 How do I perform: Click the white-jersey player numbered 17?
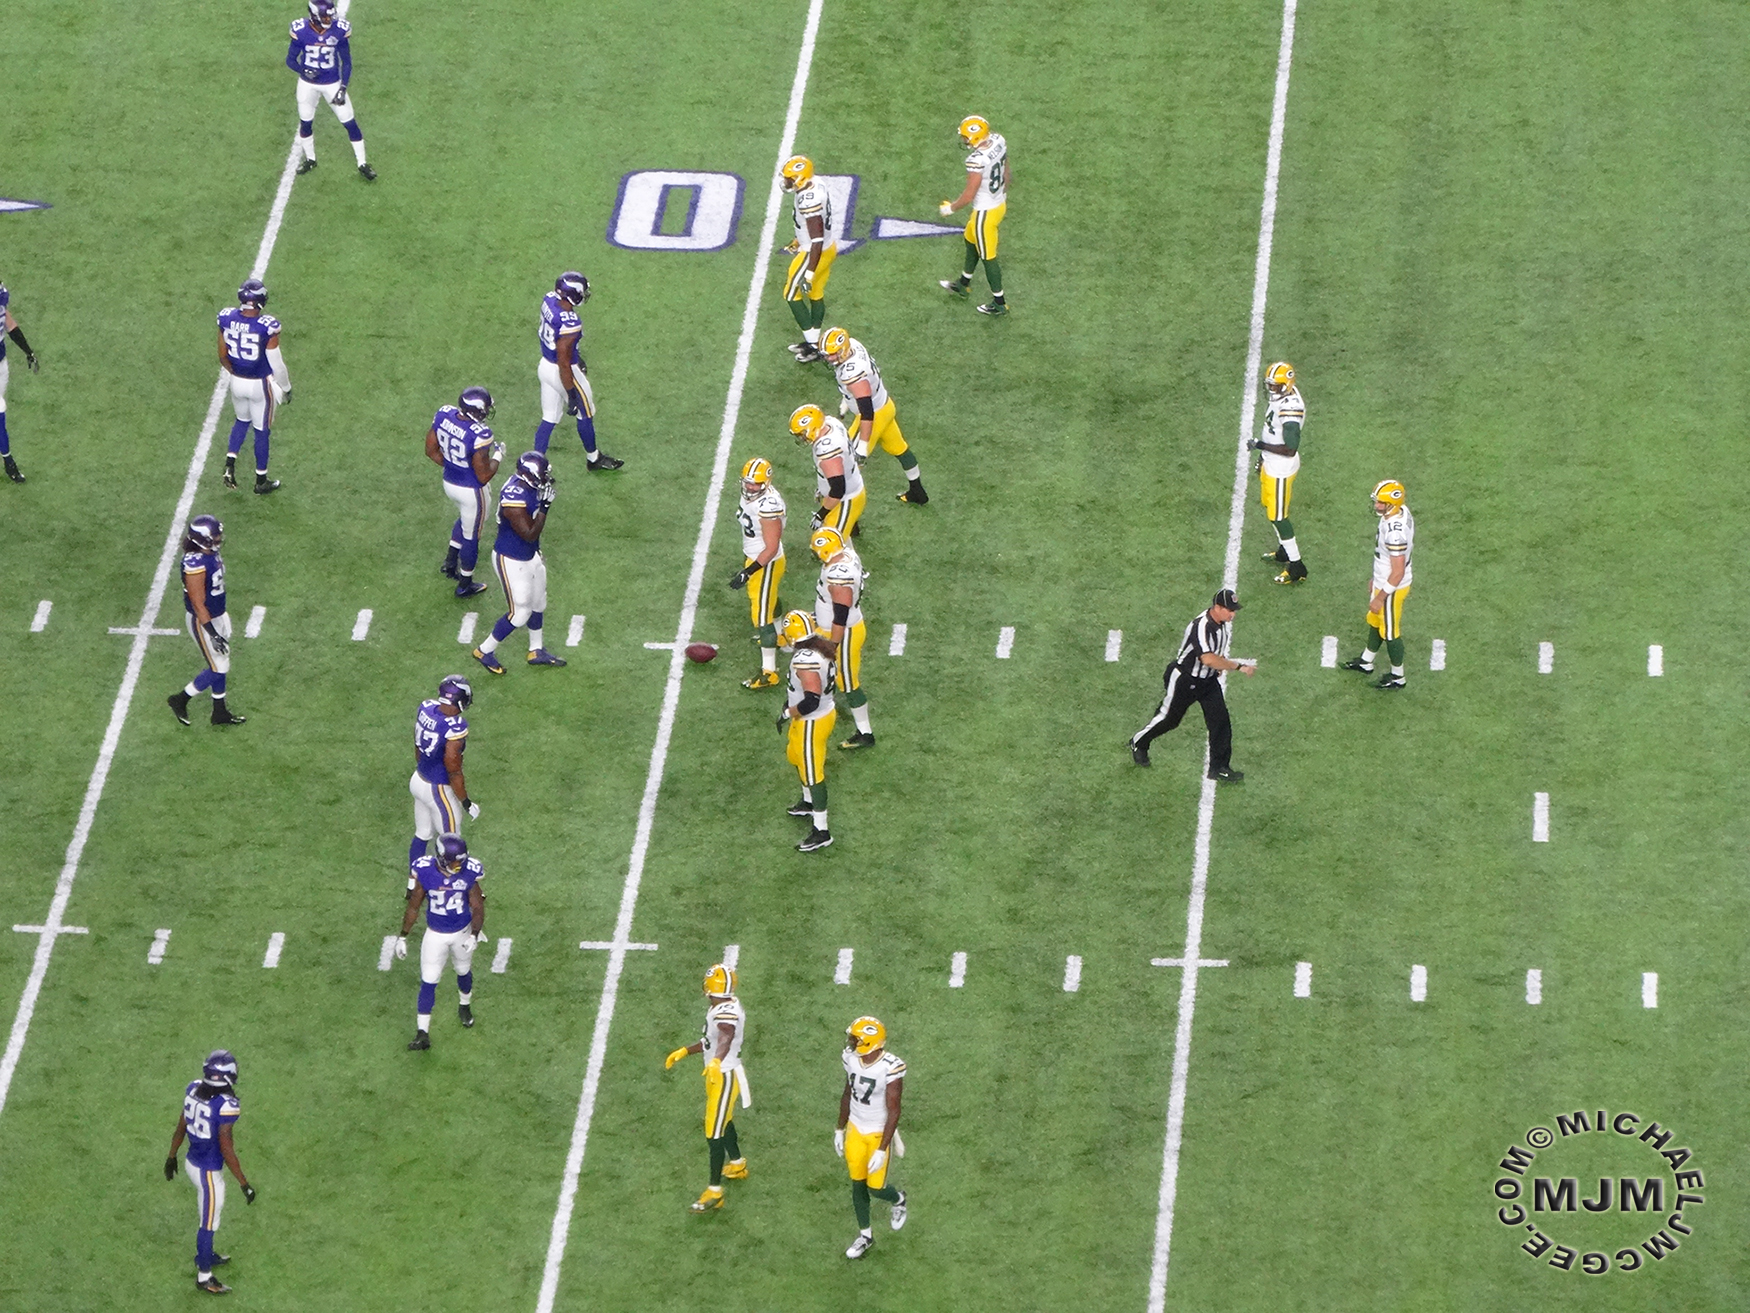click(x=870, y=1130)
